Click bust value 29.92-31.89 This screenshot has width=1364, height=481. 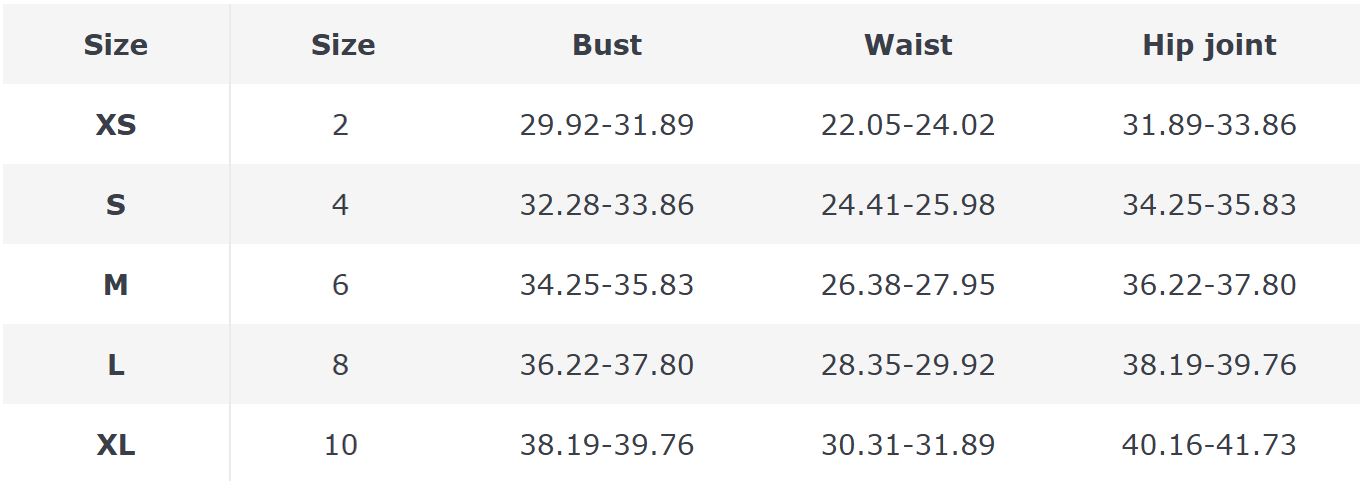(x=607, y=125)
